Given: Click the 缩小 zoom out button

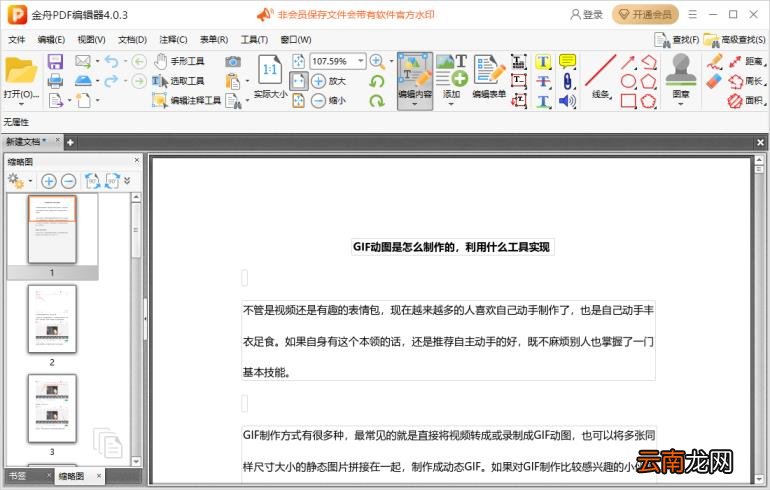Looking at the screenshot, I should [329, 101].
